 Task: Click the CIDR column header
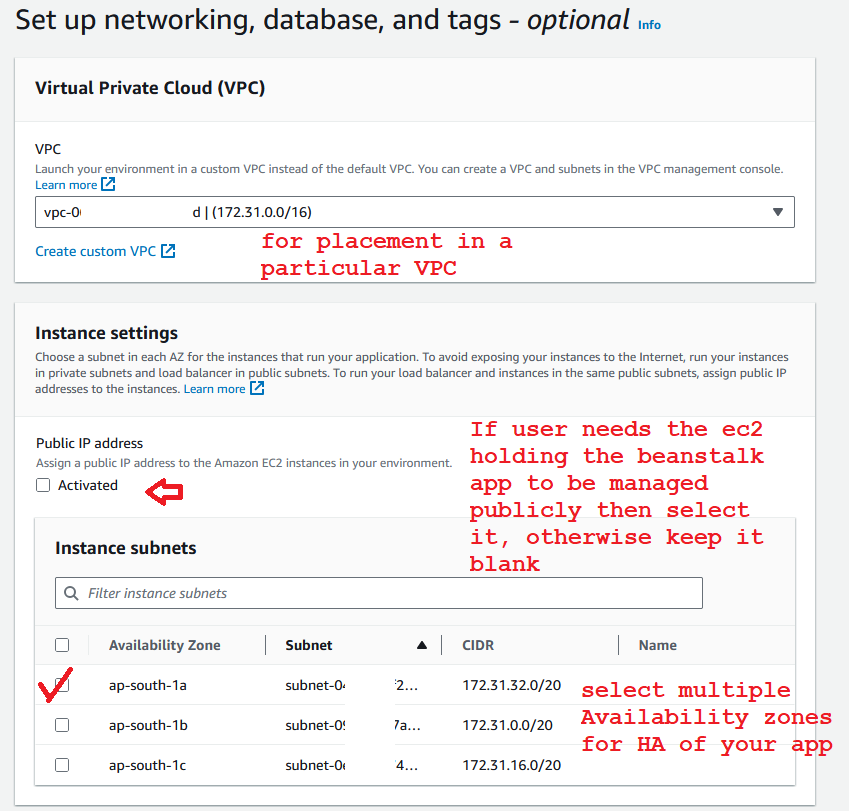click(x=478, y=645)
